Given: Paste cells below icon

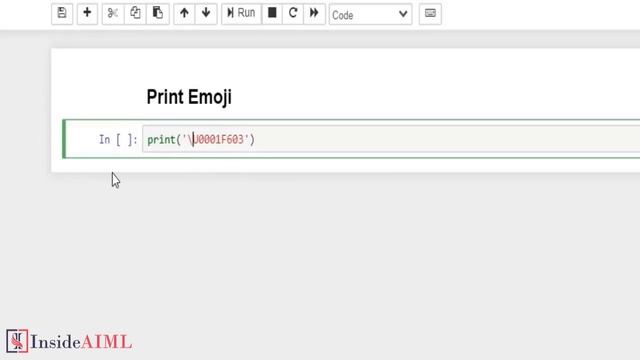Looking at the screenshot, I should 158,13.
